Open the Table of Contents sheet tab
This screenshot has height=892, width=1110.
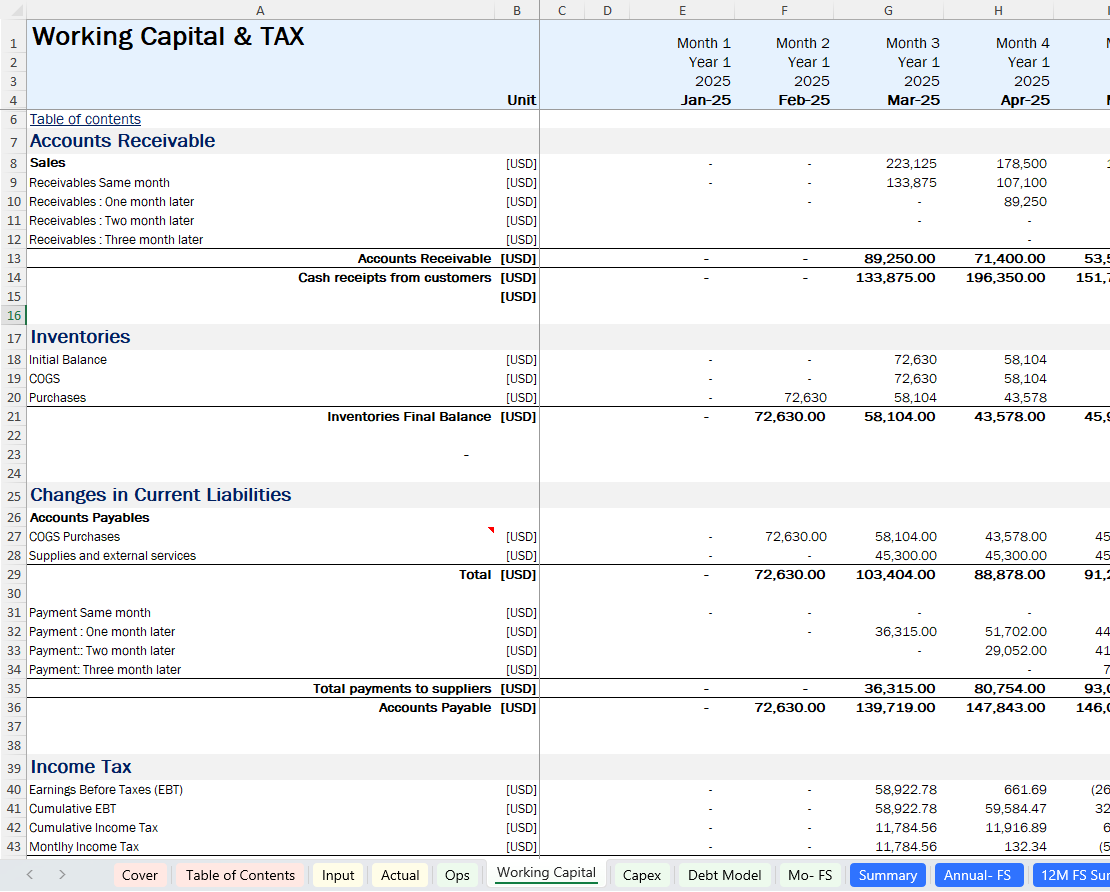point(240,875)
